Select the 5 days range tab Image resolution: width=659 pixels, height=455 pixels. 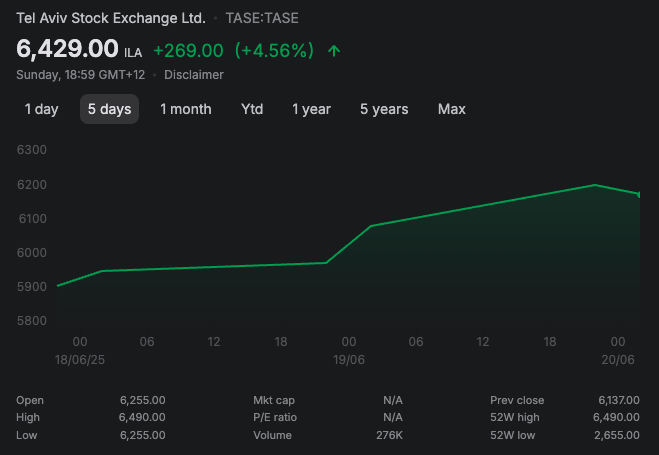pos(109,109)
